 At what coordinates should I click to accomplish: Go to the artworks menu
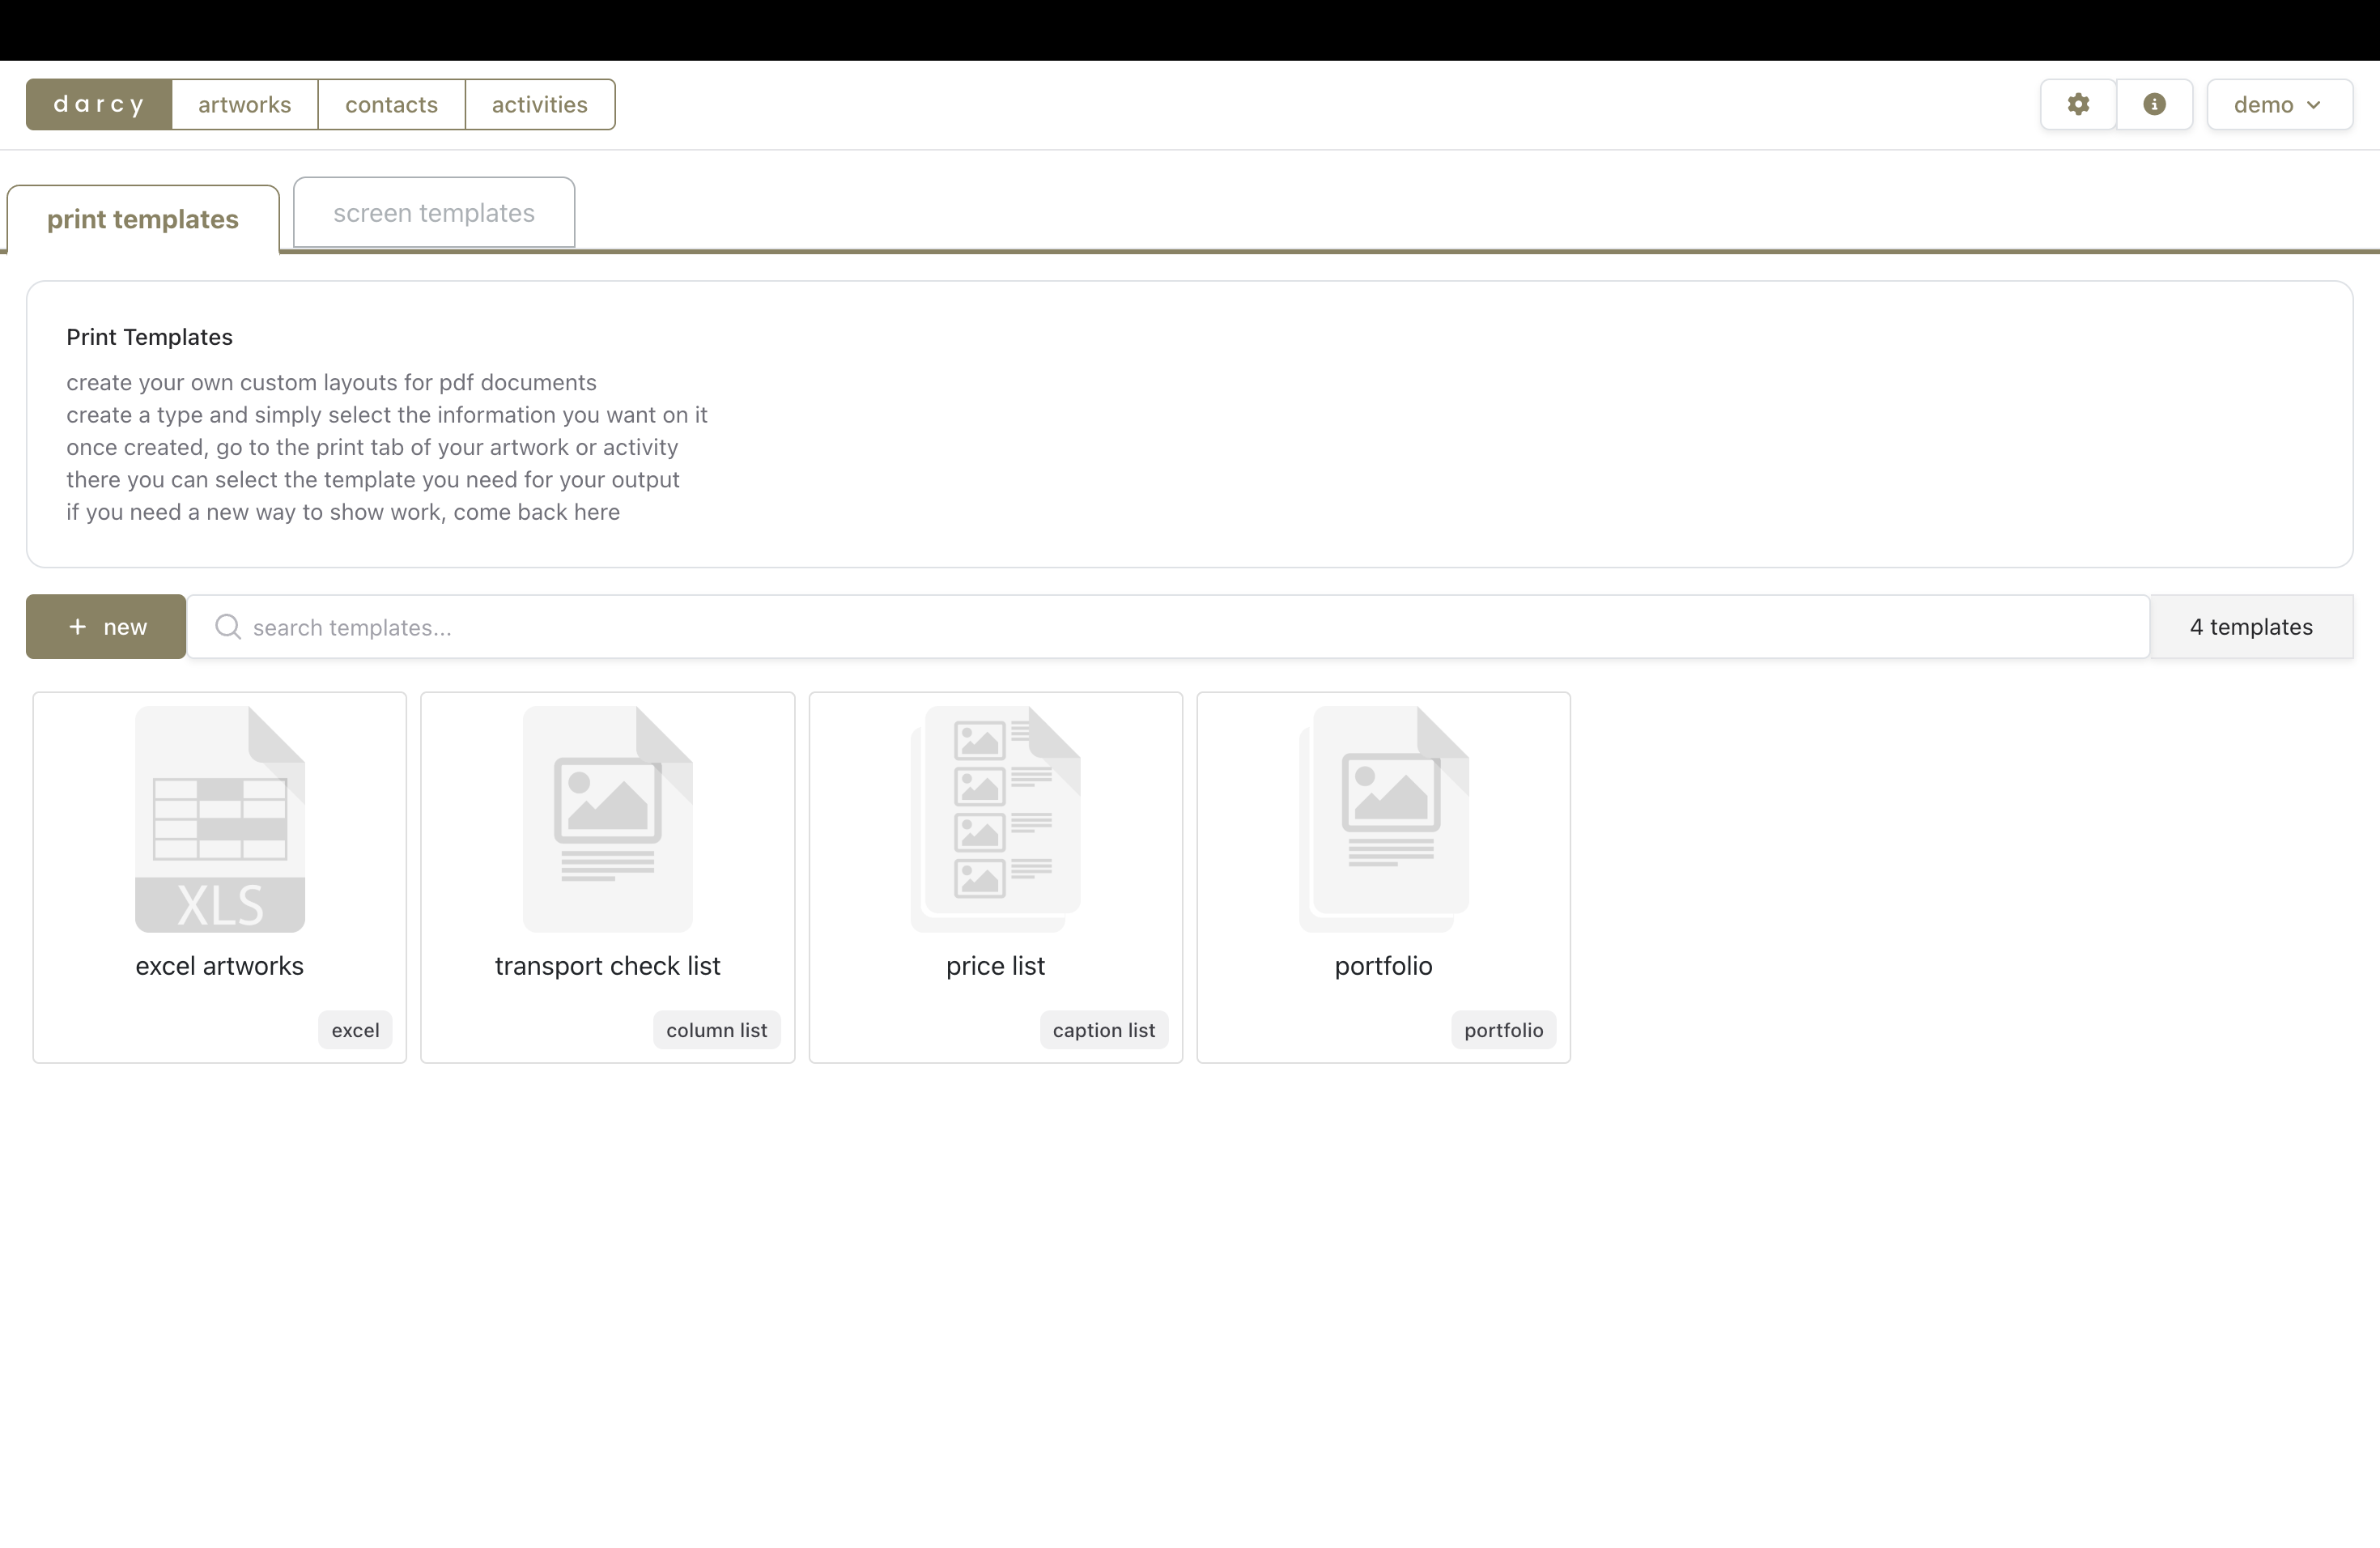point(244,104)
